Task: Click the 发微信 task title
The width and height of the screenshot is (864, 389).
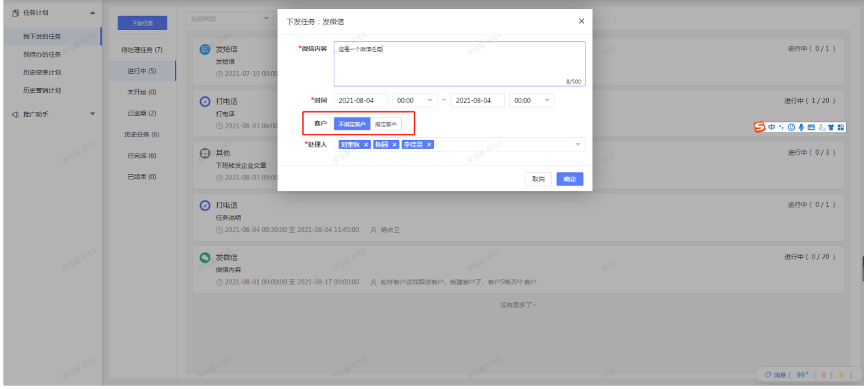Action: click(226, 257)
